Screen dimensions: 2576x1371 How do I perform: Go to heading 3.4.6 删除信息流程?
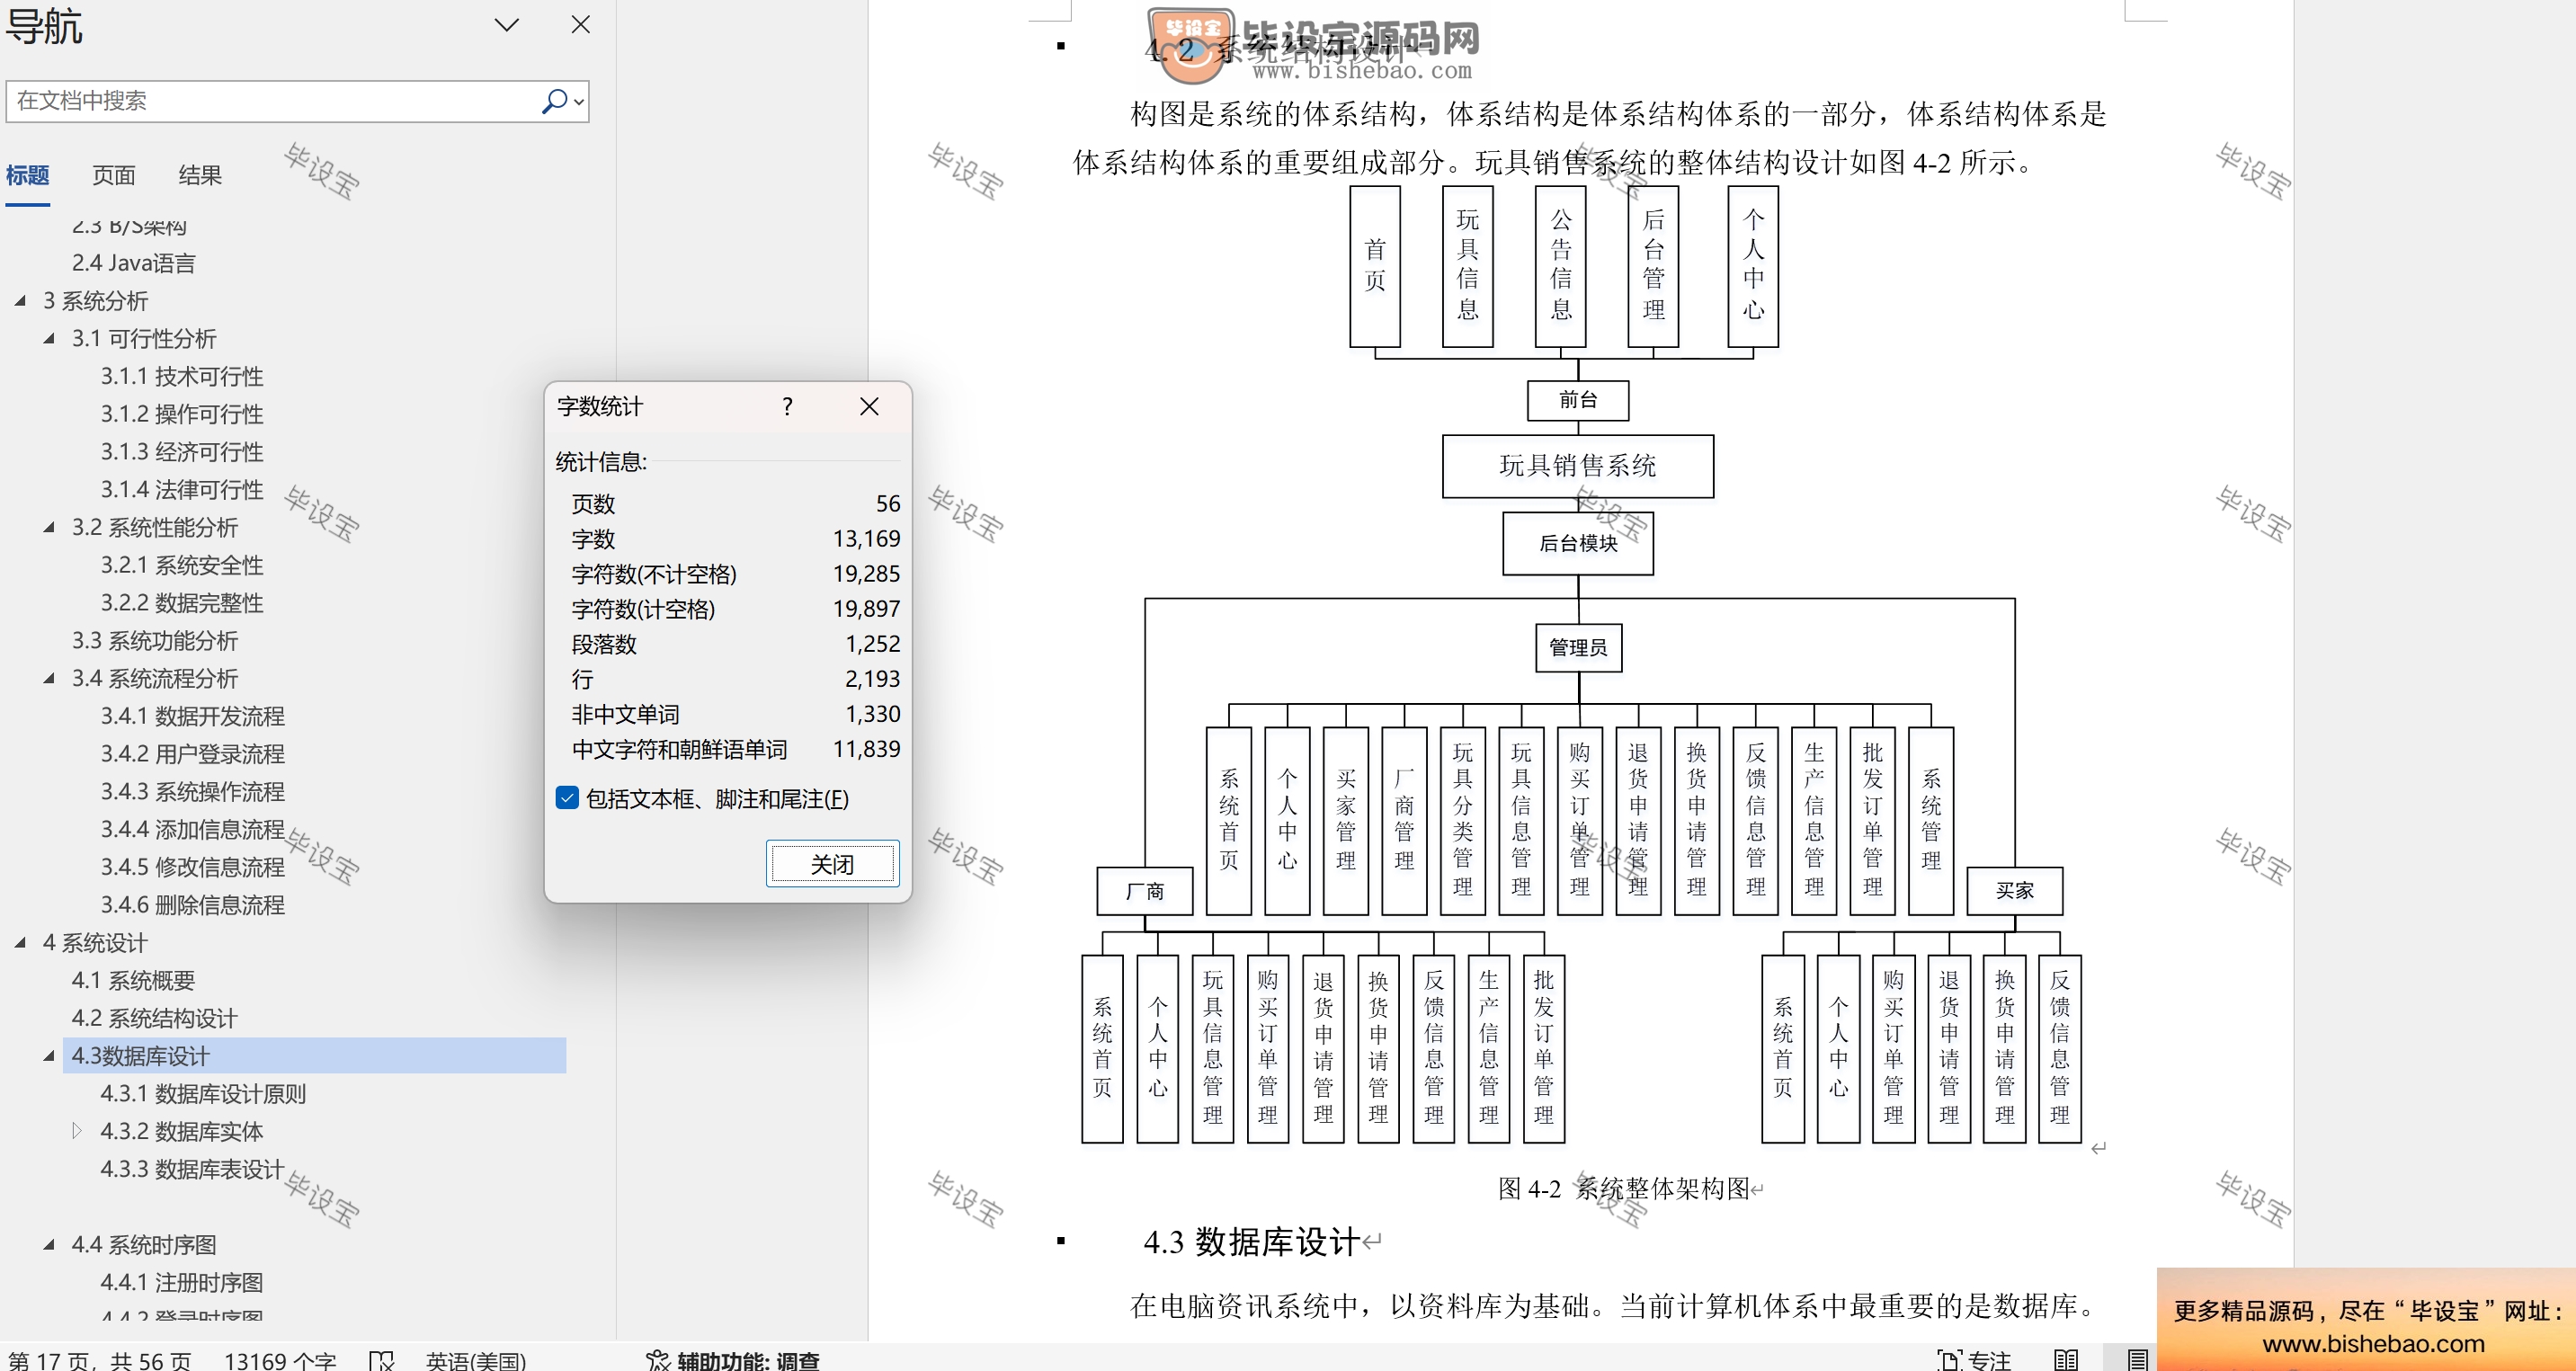point(193,905)
